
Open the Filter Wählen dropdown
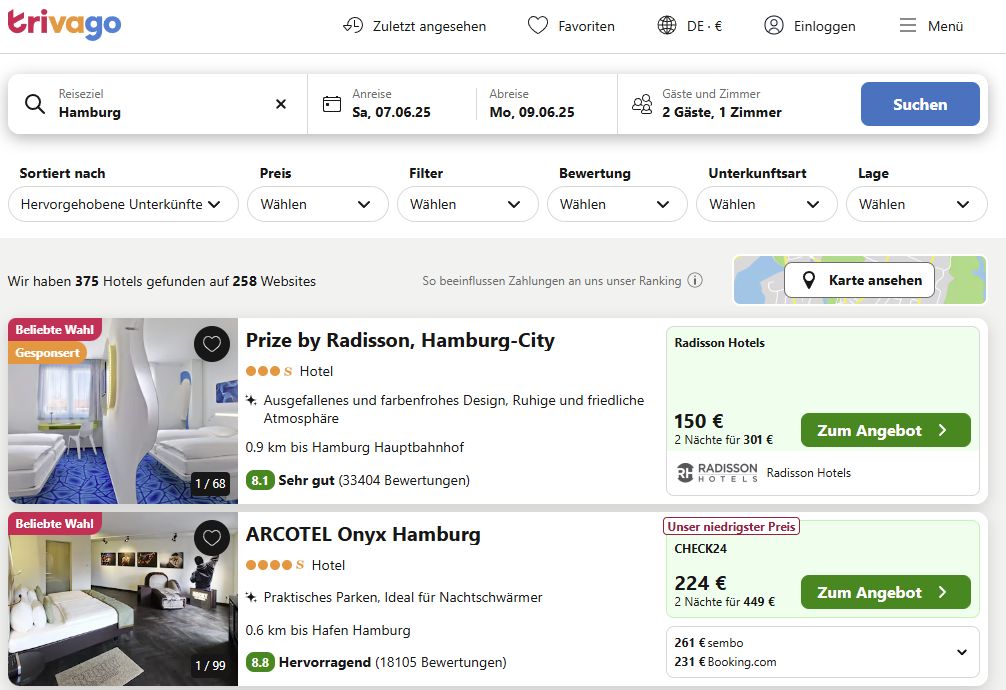click(x=468, y=204)
